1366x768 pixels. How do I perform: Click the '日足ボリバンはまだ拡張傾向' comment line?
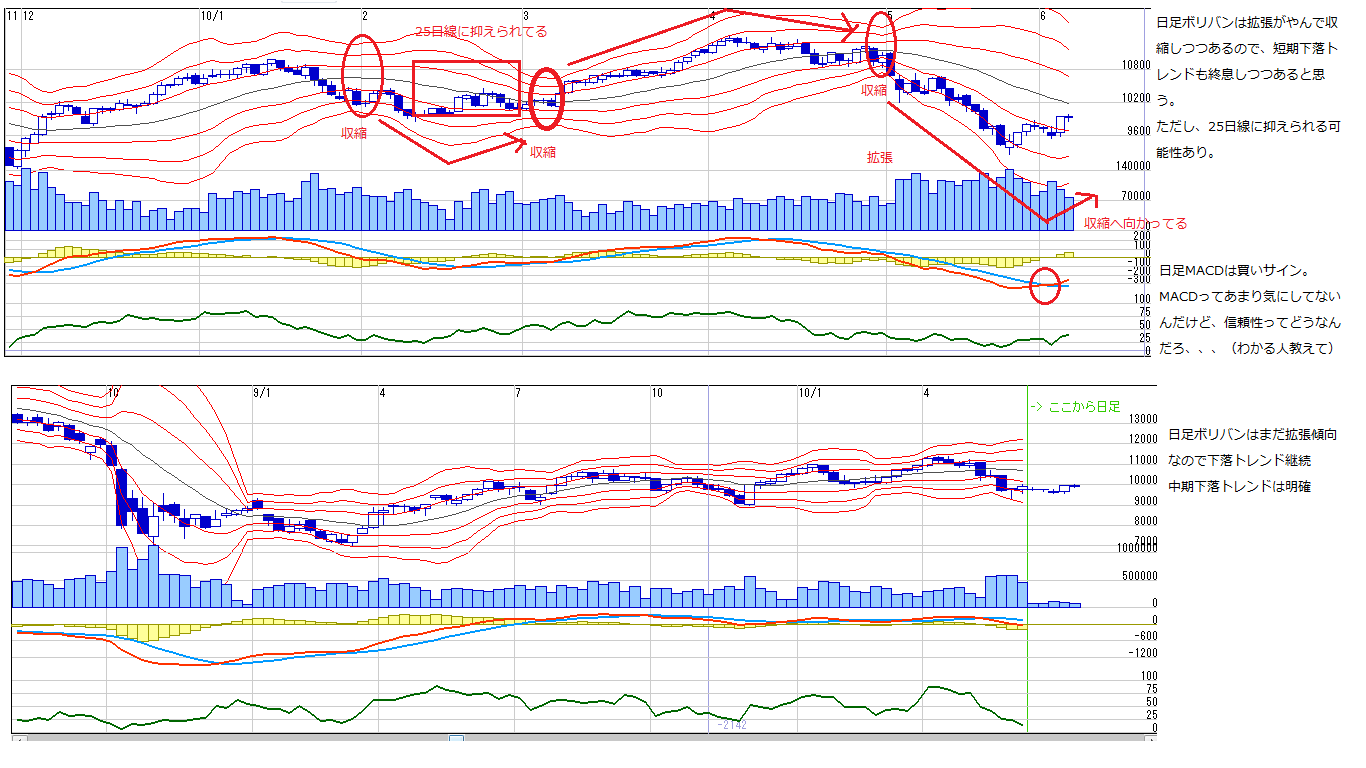point(1252,435)
